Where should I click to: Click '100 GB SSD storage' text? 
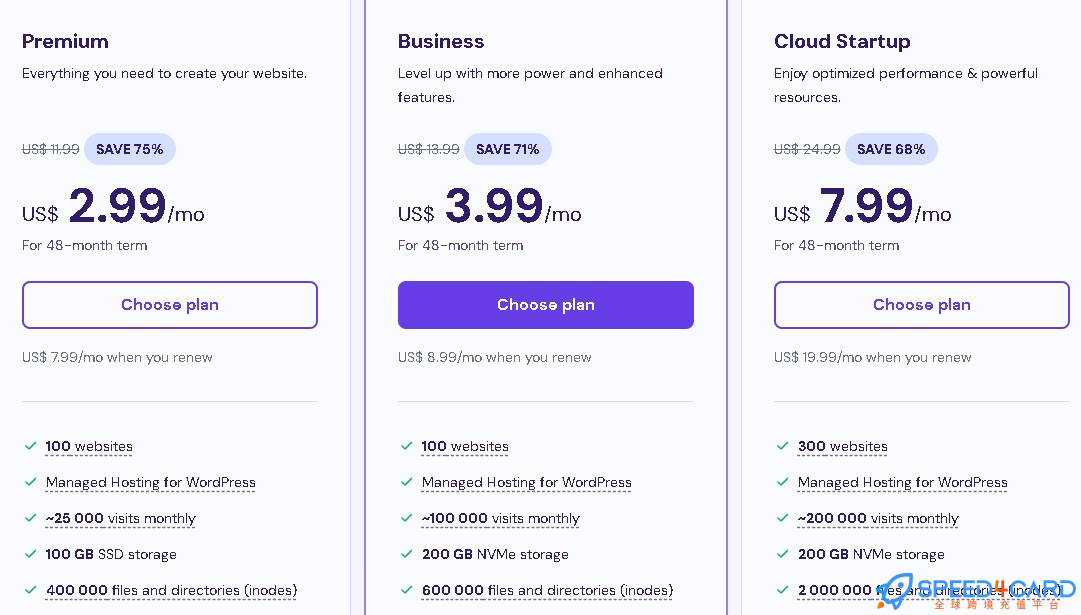[x=111, y=554]
